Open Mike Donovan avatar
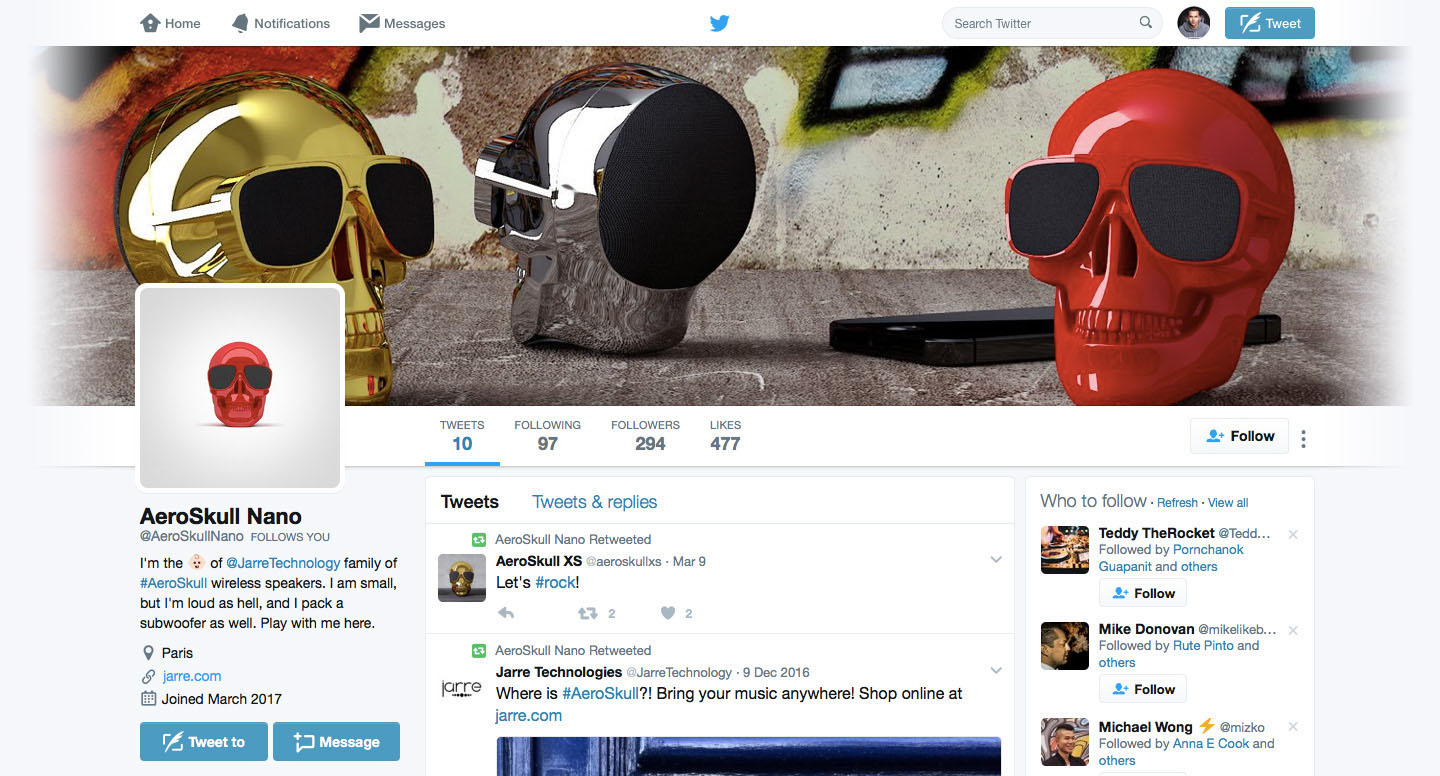Viewport: 1440px width, 776px height. [x=1065, y=646]
